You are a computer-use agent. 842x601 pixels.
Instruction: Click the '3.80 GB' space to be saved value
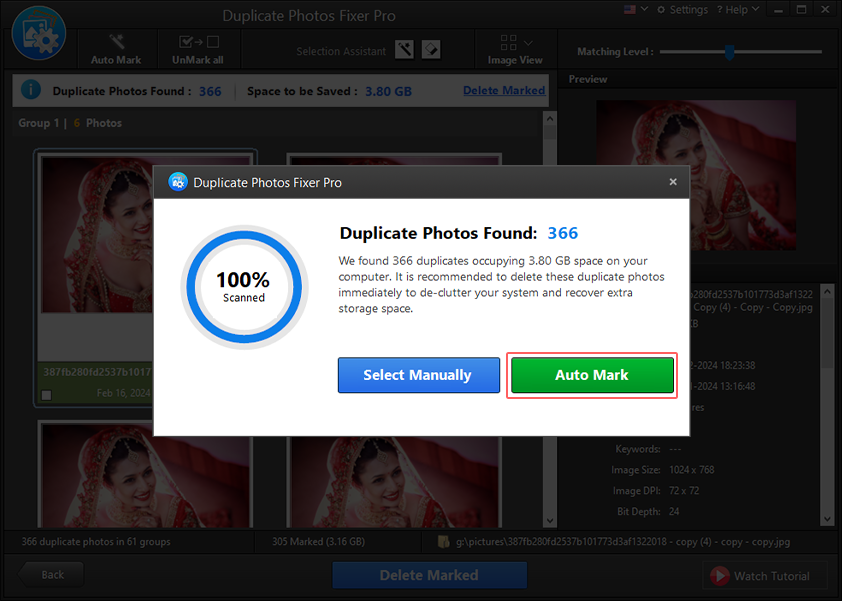[x=388, y=91]
